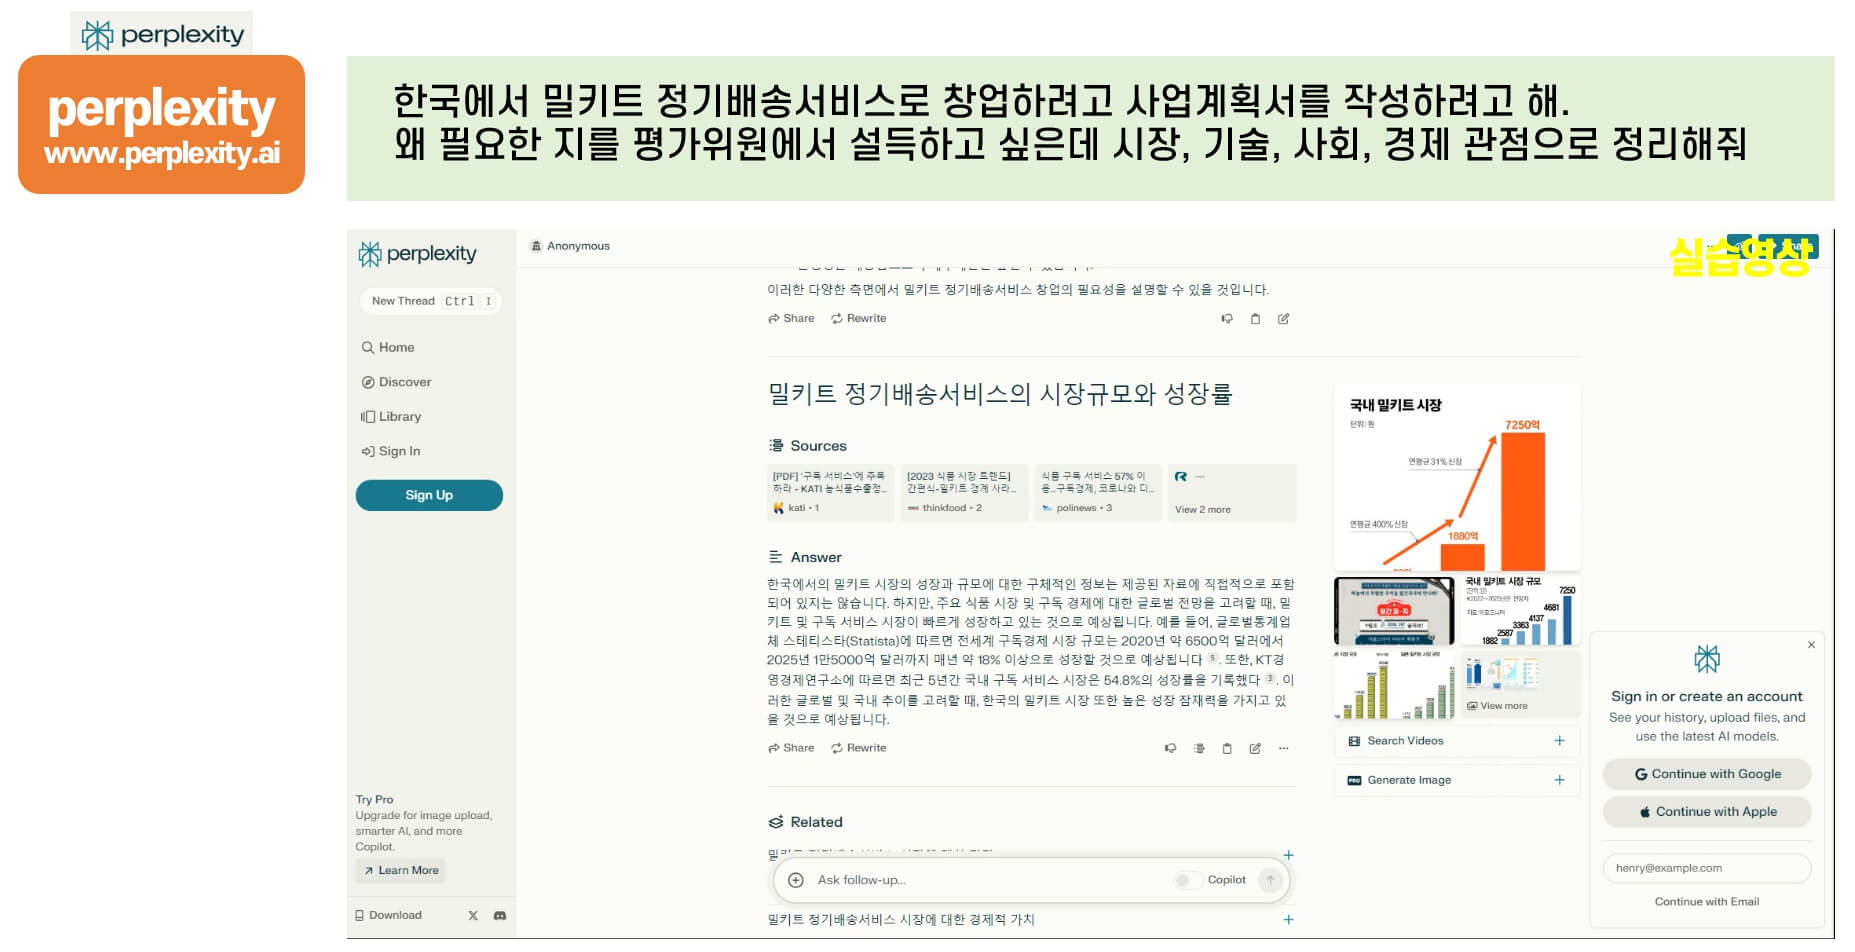Click the Library icon in the sidebar
This screenshot has width=1855, height=952.
tap(367, 416)
